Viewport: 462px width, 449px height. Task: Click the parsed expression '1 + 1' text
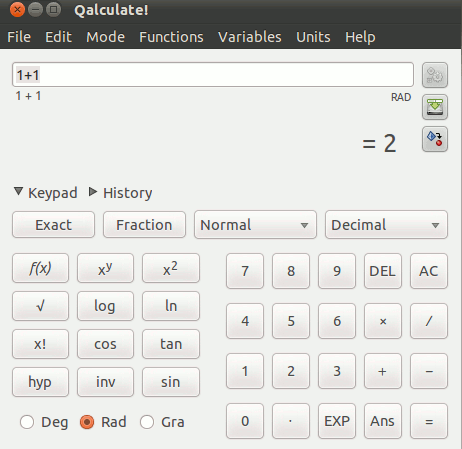point(28,96)
